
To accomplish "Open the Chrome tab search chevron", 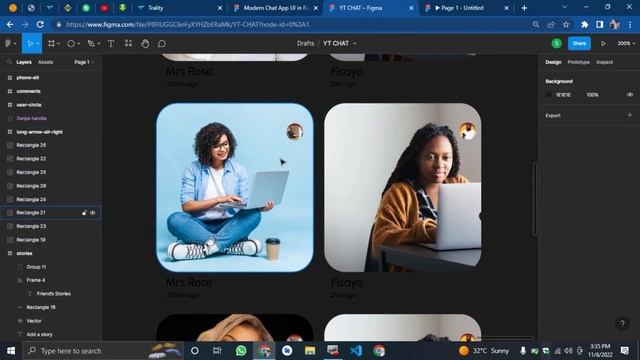I will (564, 7).
